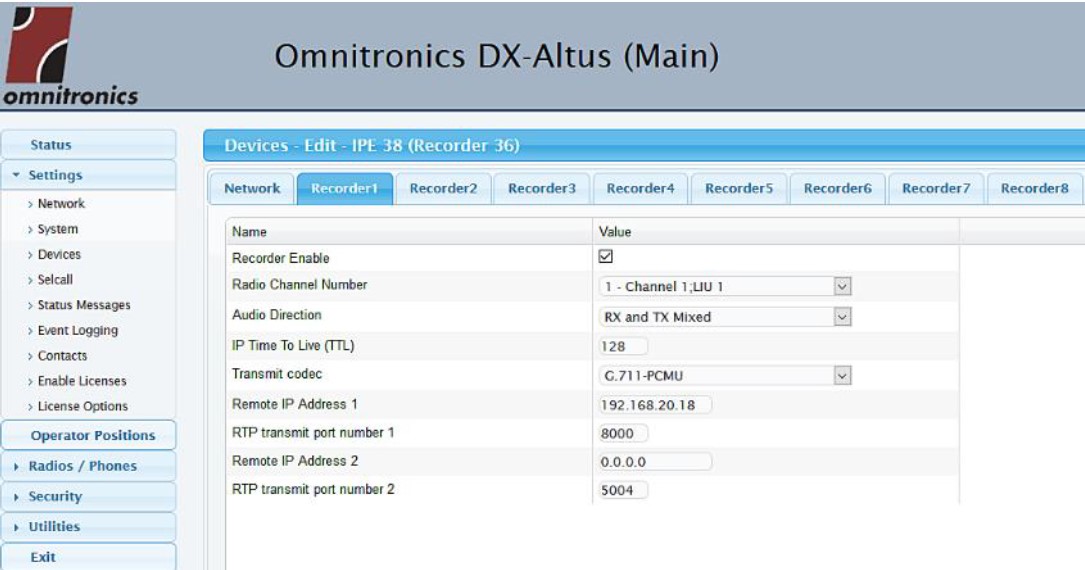1085x570 pixels.
Task: Go to Event Logging settings
Action: point(77,331)
